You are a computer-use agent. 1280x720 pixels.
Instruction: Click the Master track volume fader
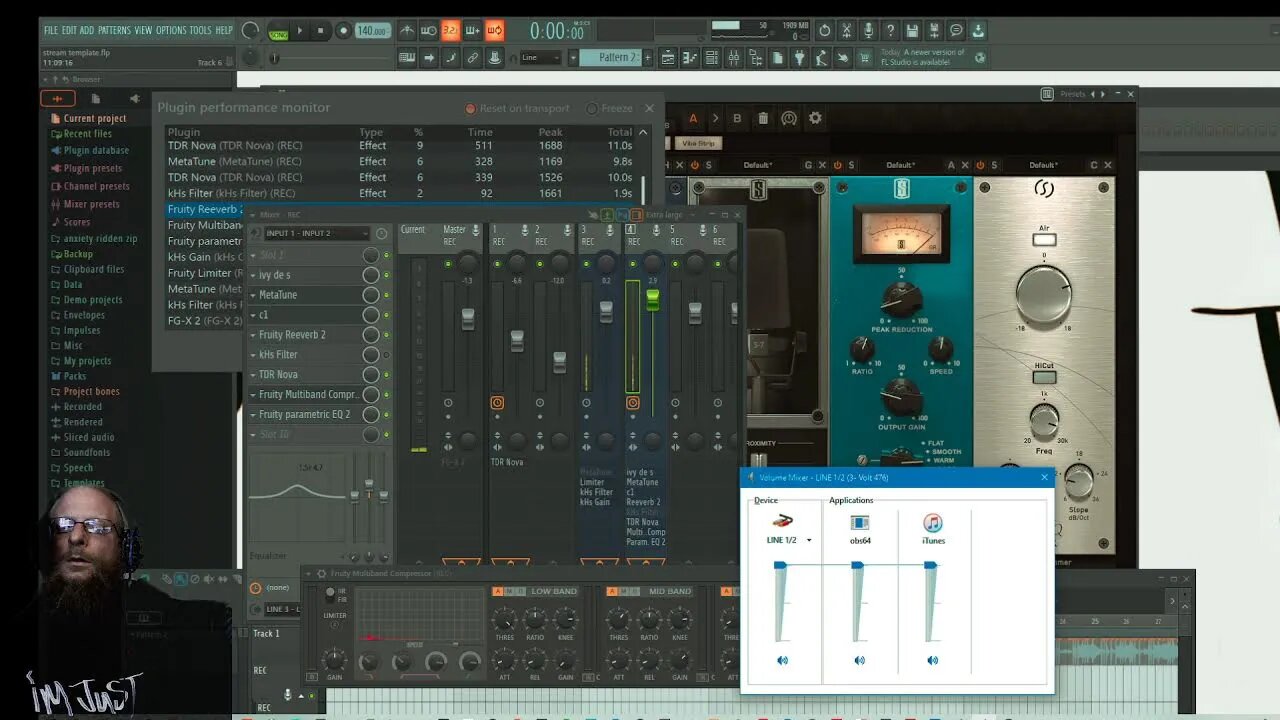[x=467, y=319]
